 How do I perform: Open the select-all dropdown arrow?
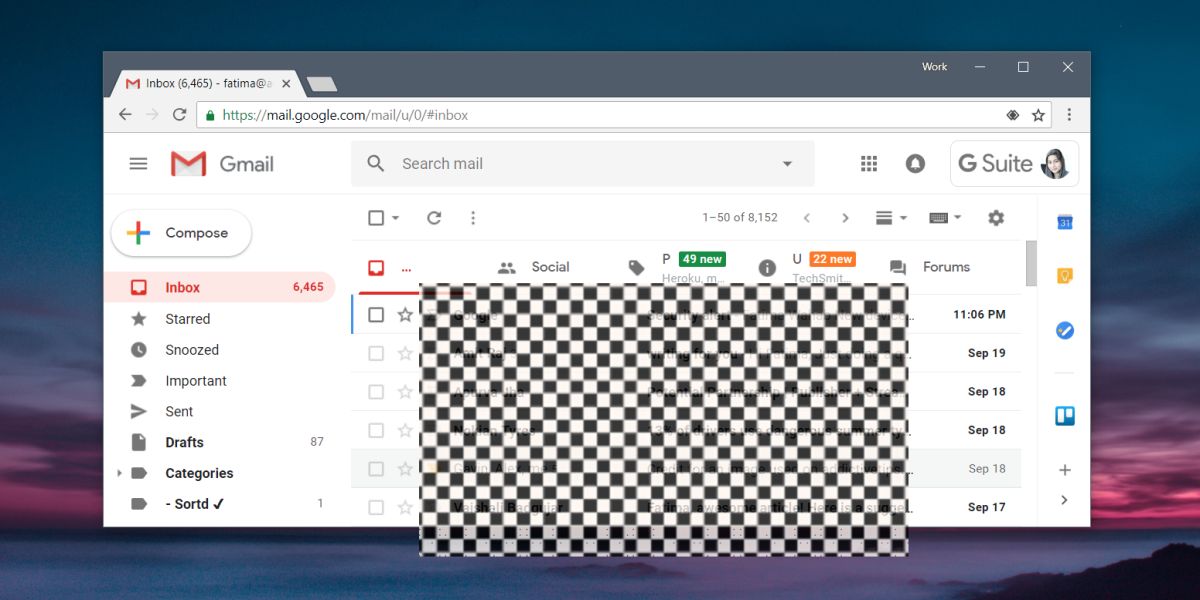395,218
